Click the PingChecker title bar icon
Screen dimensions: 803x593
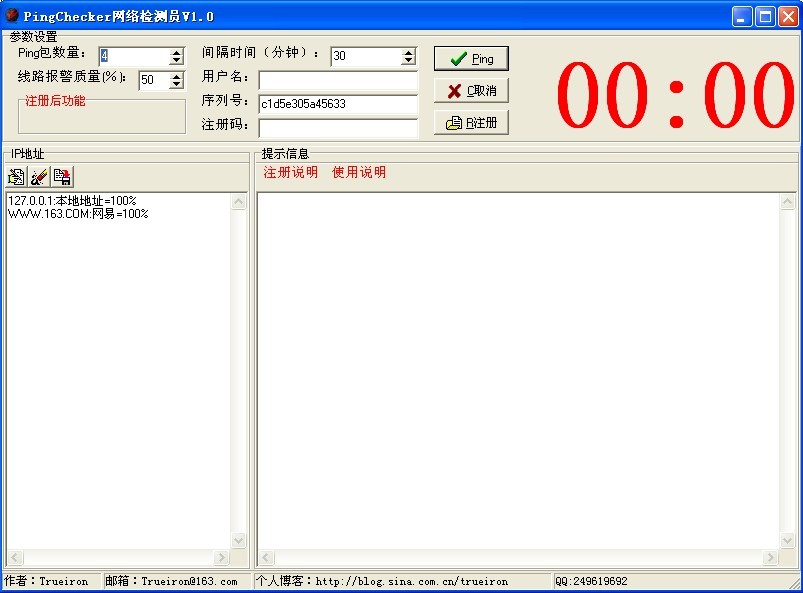point(11,13)
